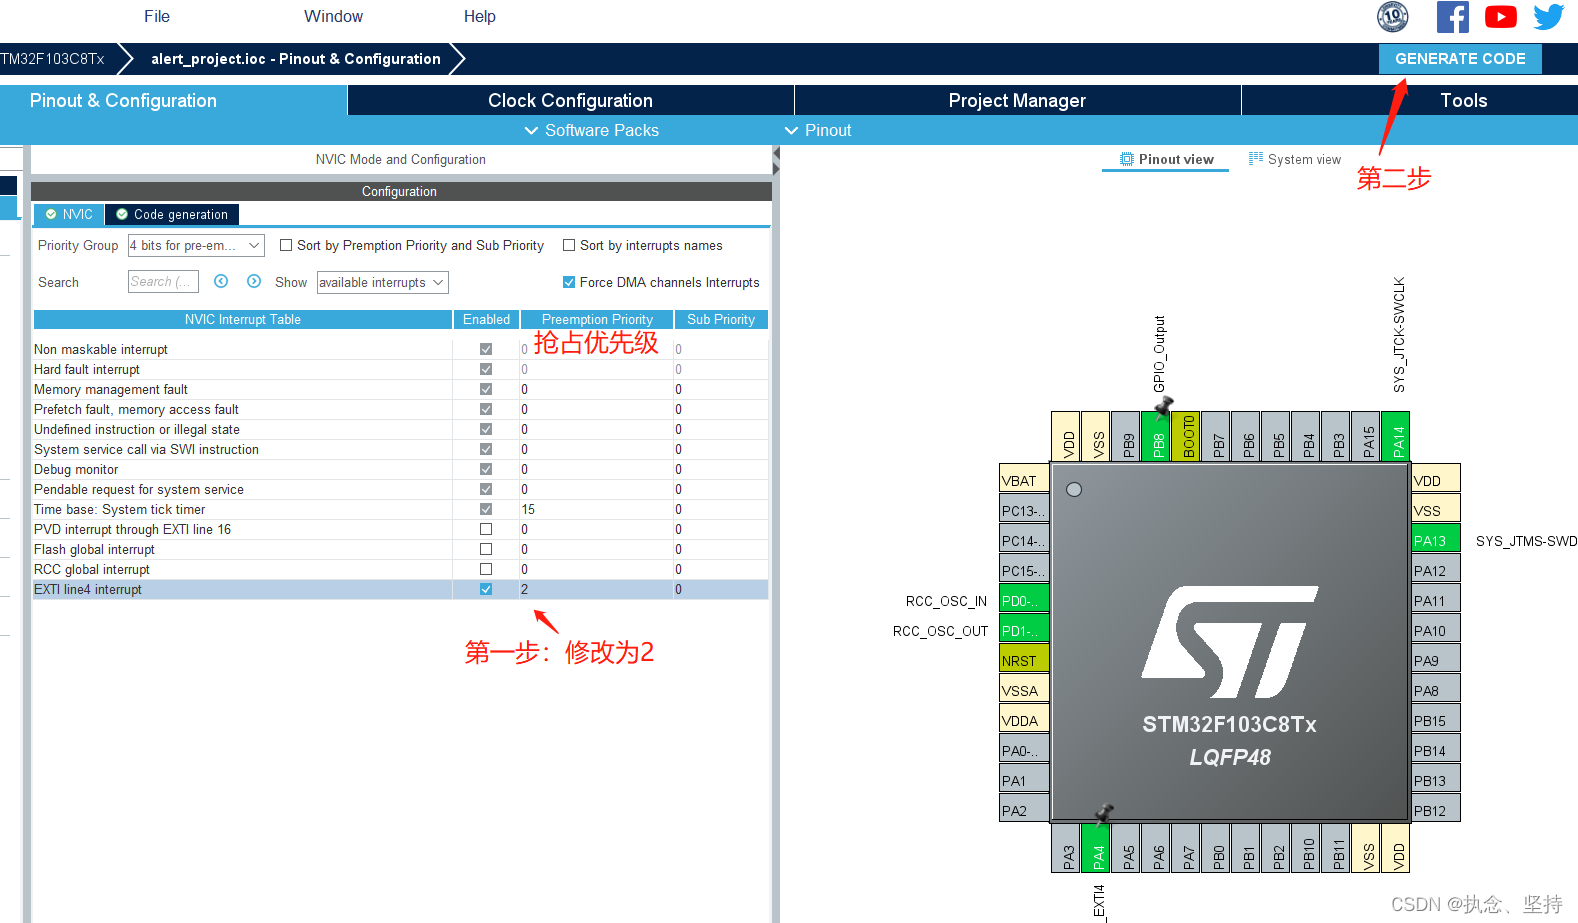Select pin PA1 on the chip
This screenshot has width=1578, height=923.
tap(1024, 780)
